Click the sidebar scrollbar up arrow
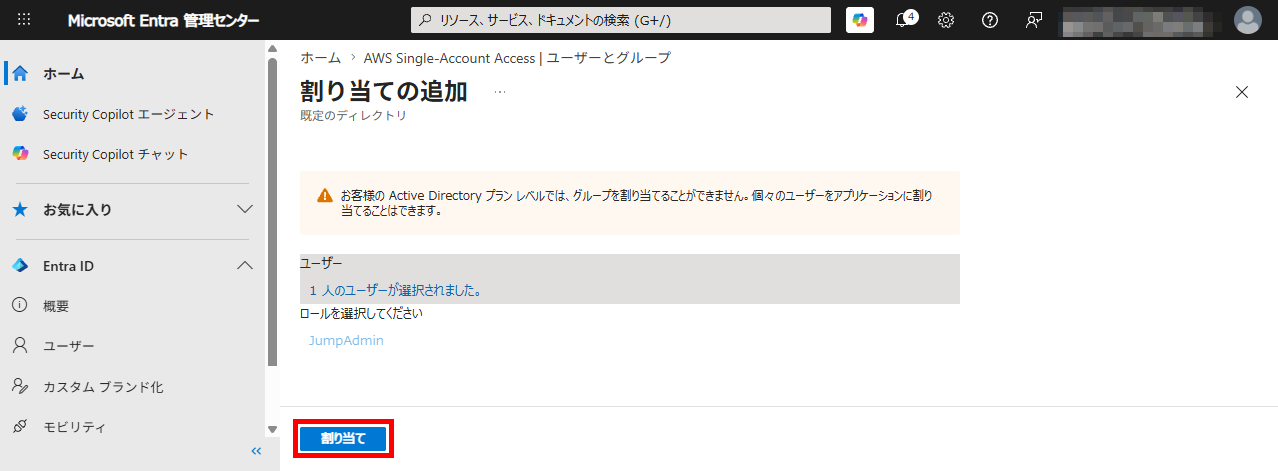 (272, 49)
